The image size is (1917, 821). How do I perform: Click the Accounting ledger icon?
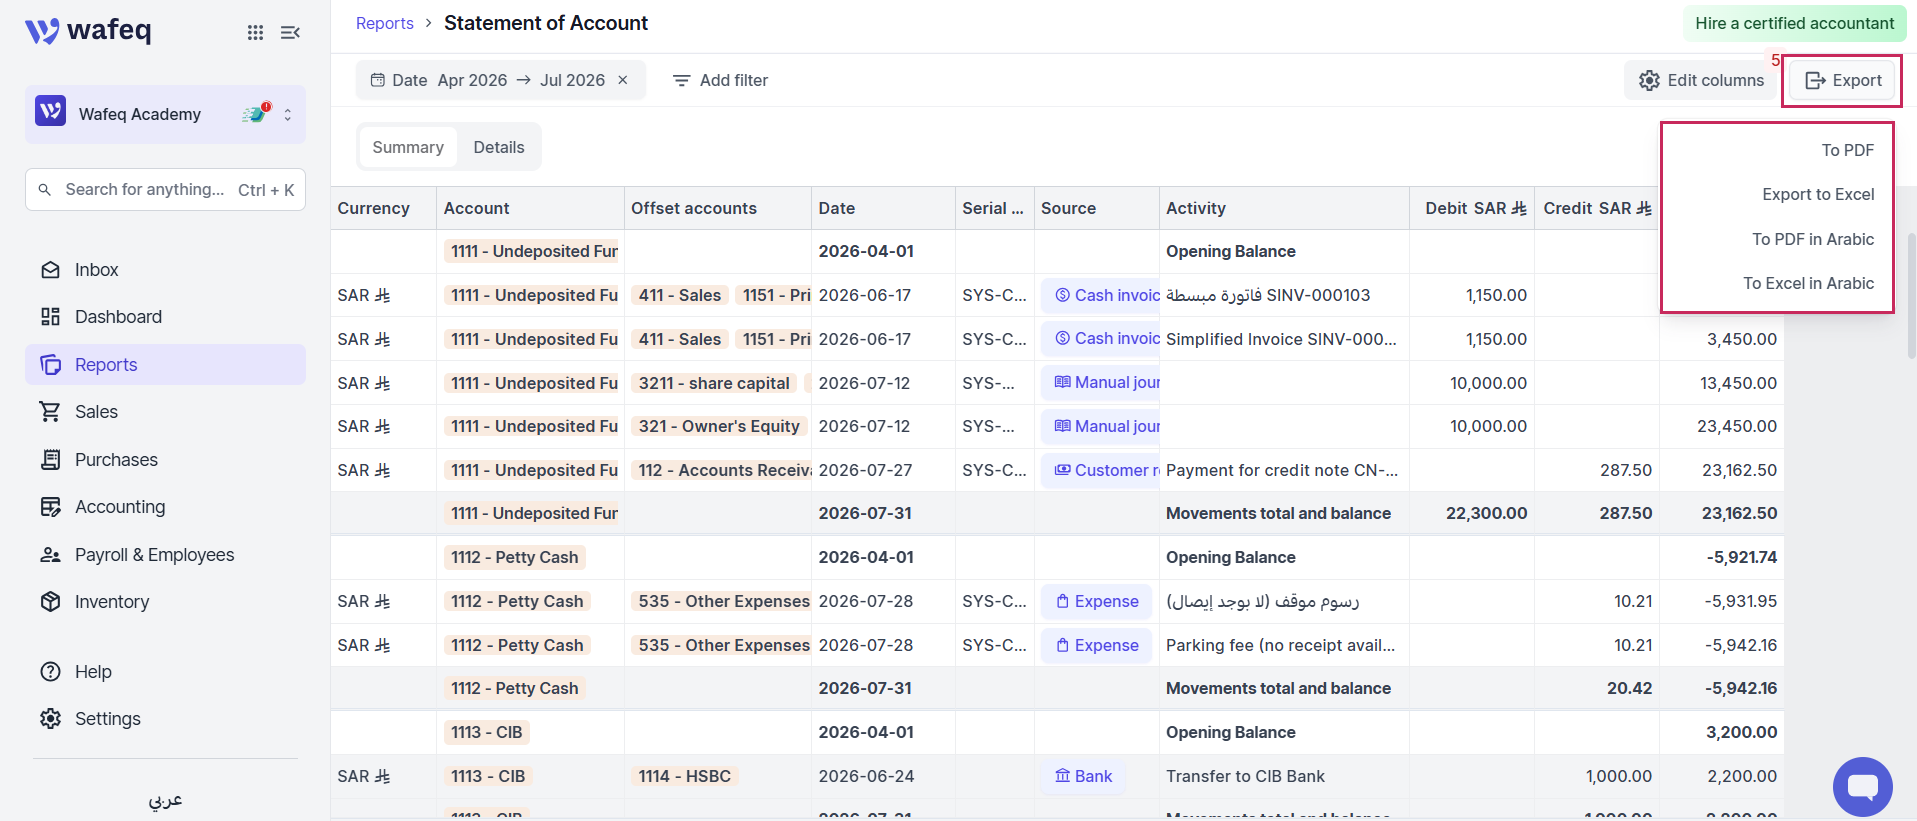[50, 507]
